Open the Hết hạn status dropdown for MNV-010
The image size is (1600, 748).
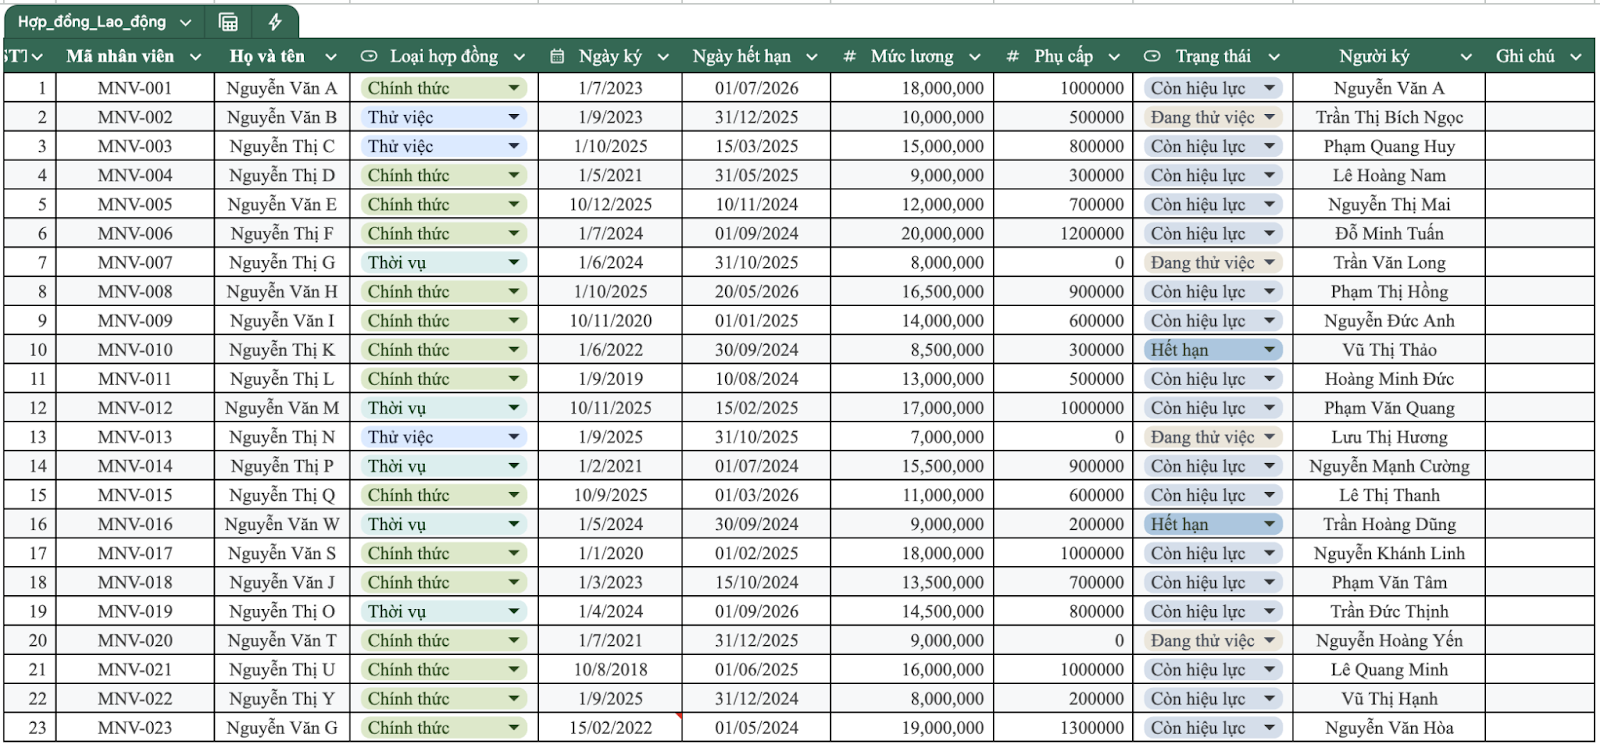[x=1269, y=350]
